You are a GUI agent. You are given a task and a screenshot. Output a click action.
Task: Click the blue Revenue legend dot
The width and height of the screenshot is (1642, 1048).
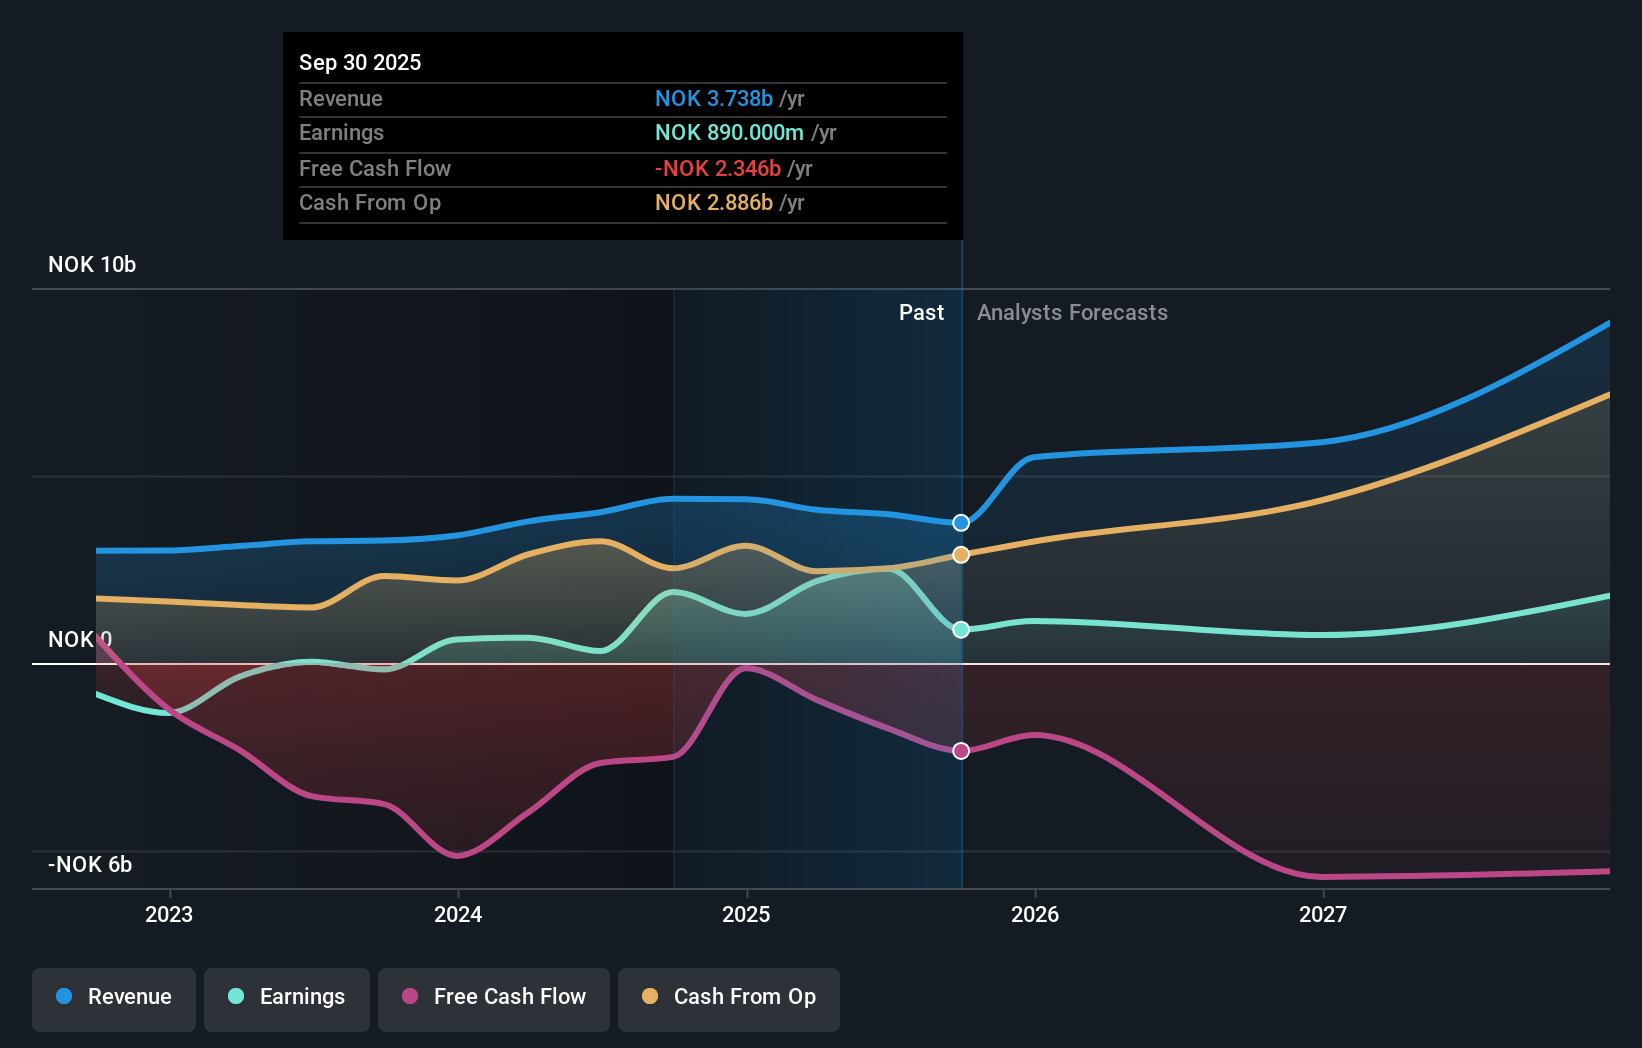pos(63,997)
